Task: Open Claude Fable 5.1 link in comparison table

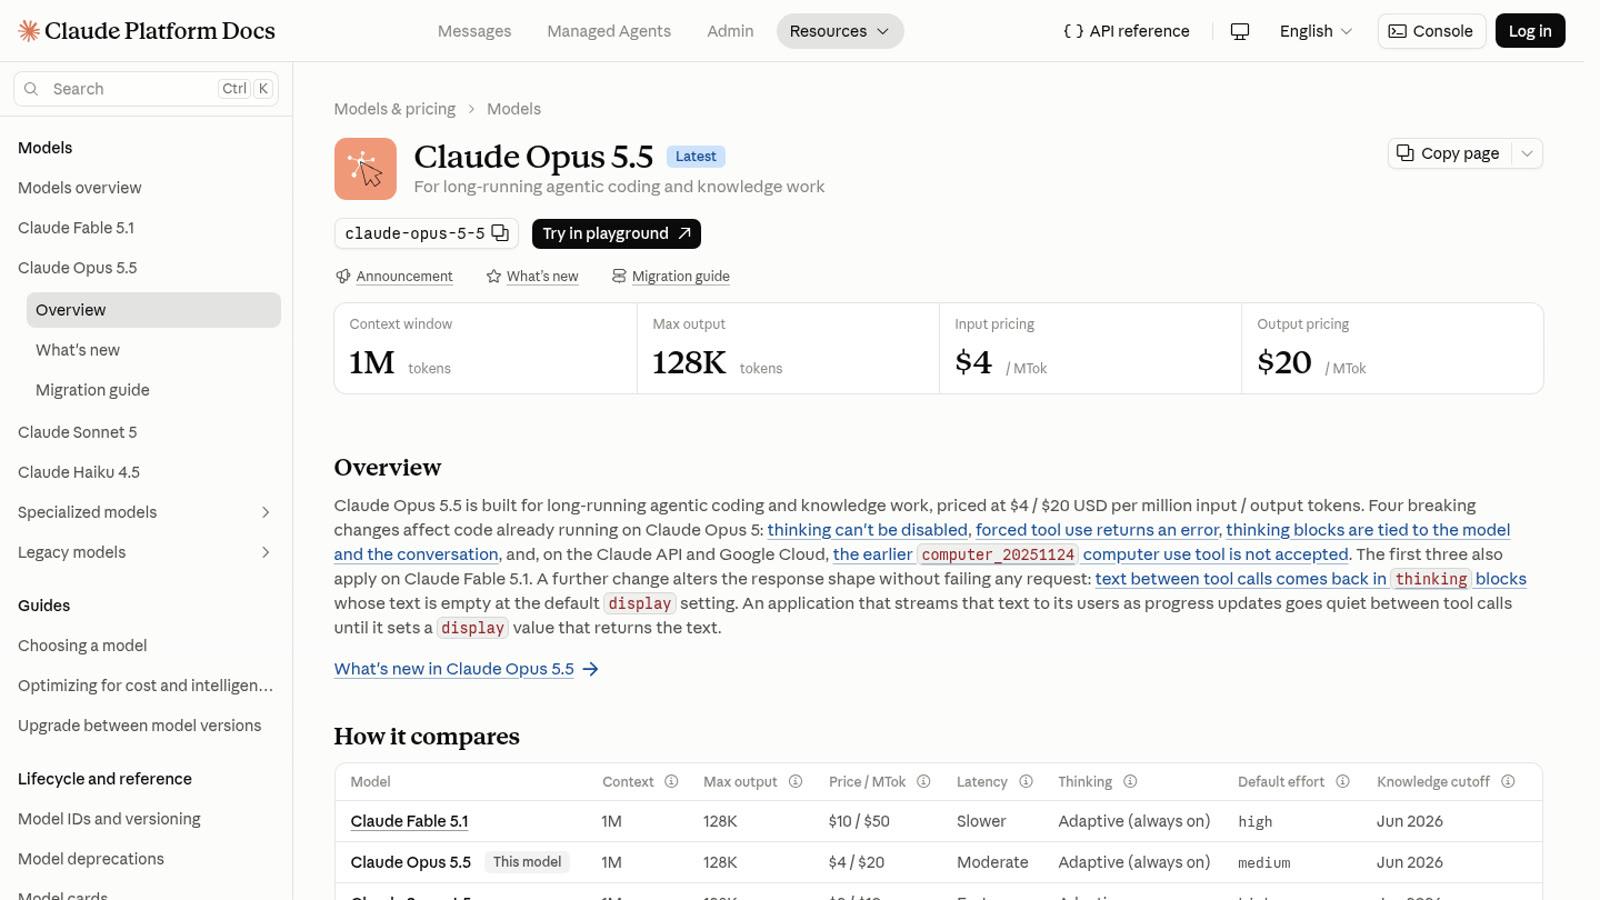Action: coord(409,822)
